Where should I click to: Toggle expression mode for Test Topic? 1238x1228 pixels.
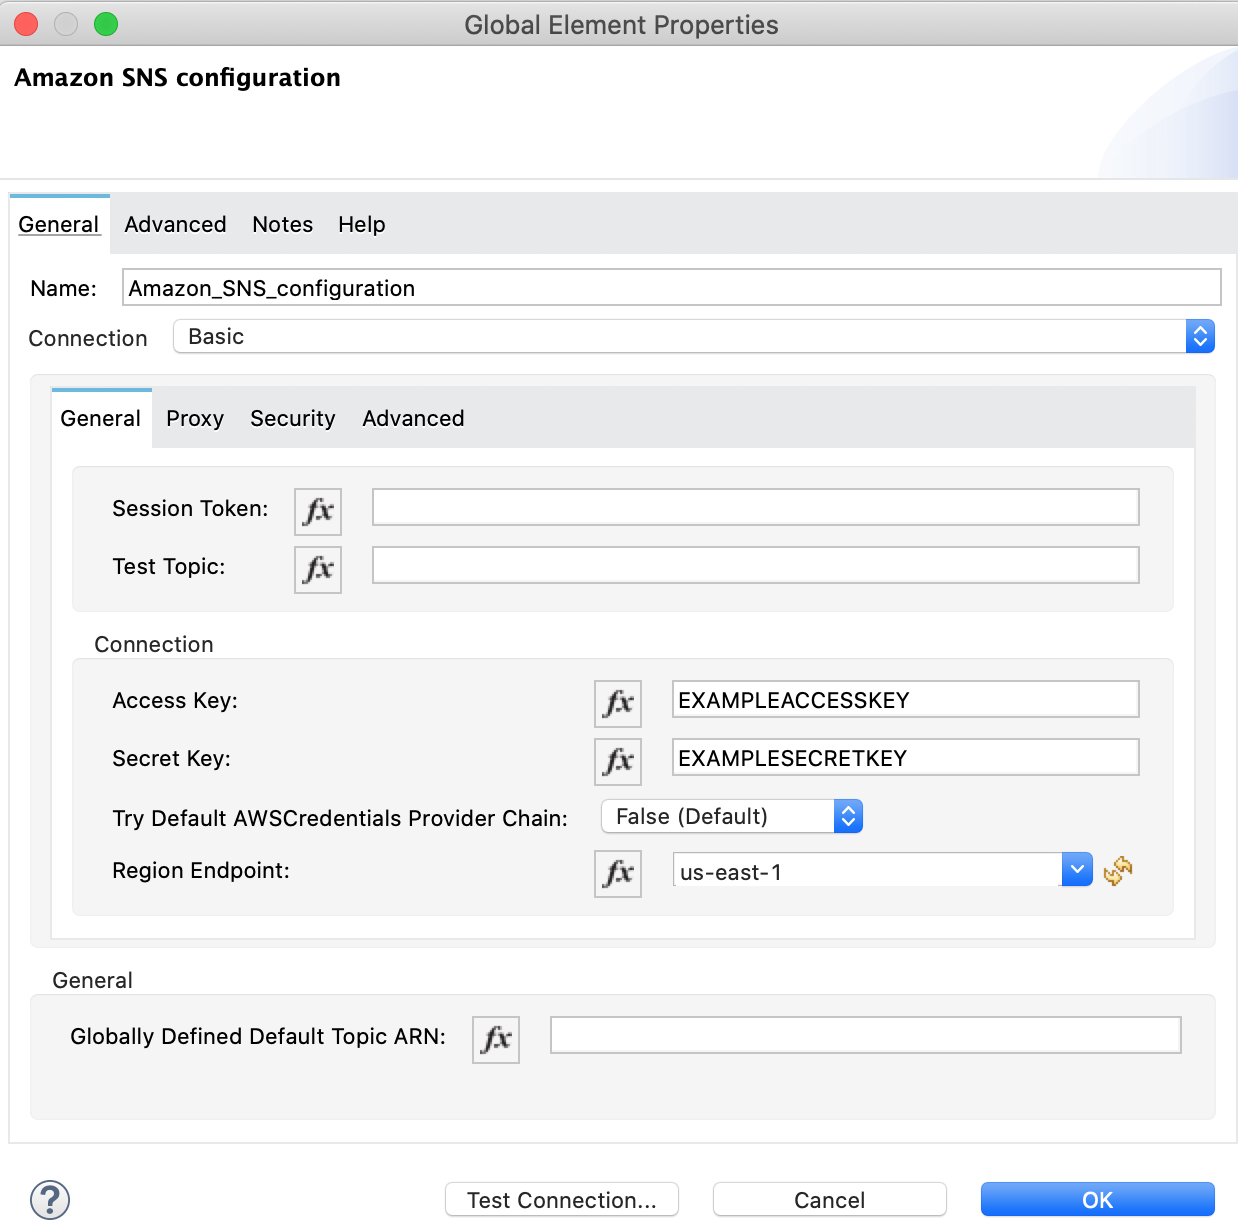318,569
